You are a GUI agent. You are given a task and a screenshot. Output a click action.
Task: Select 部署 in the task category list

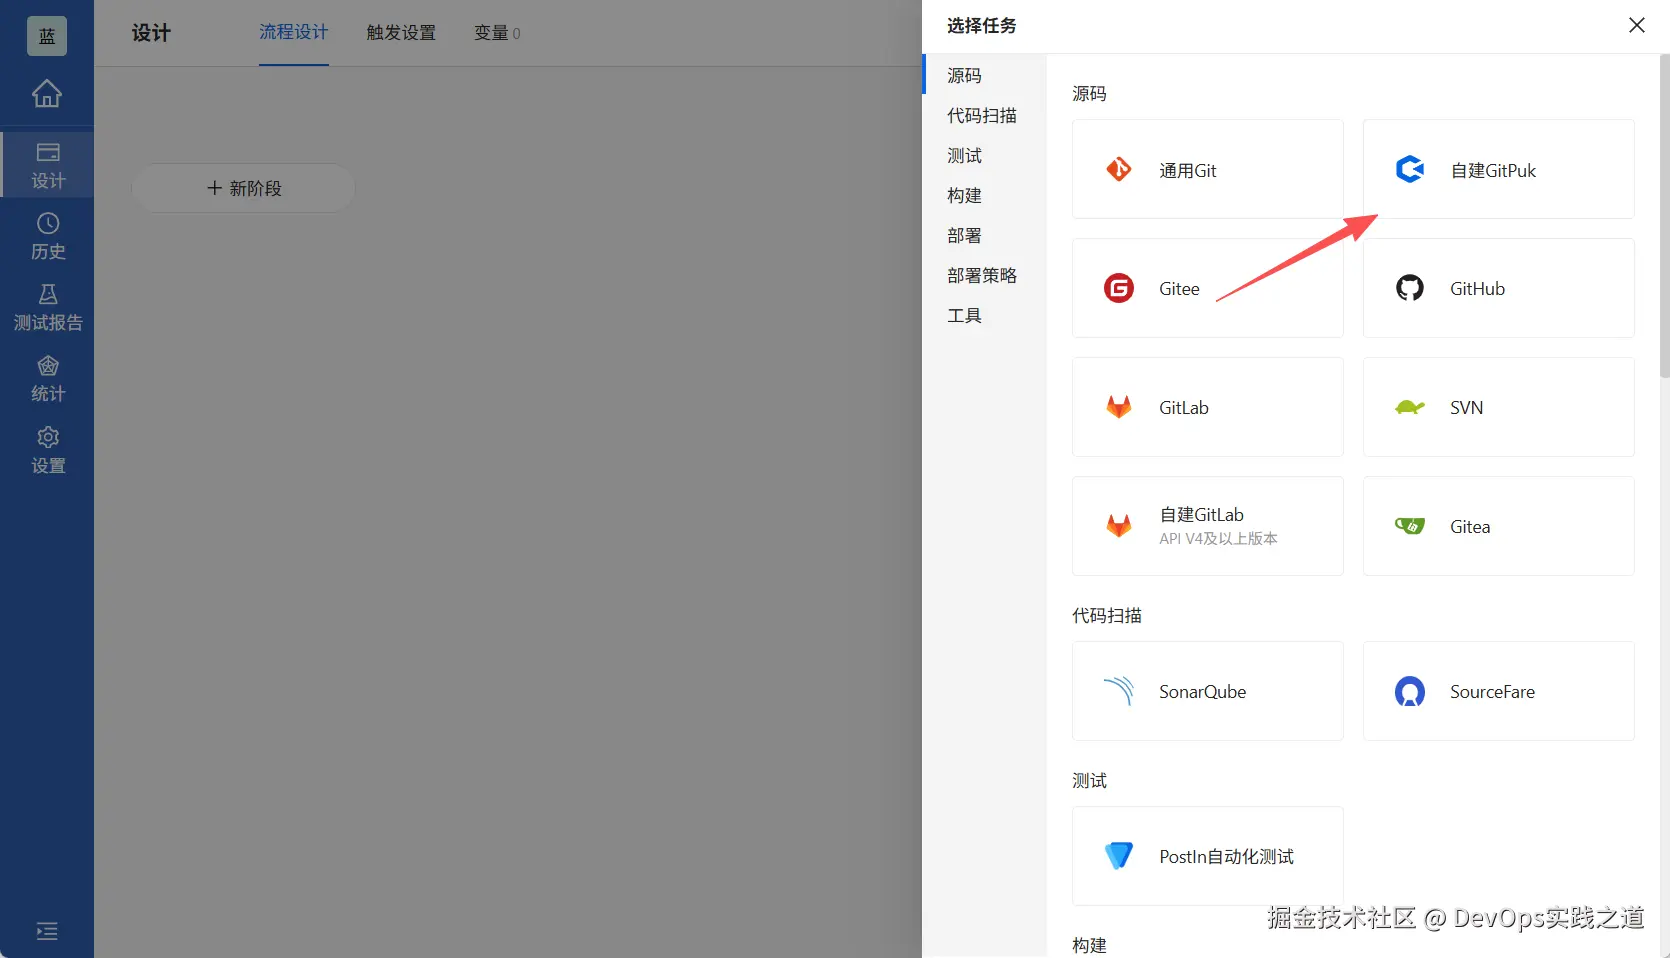(964, 235)
